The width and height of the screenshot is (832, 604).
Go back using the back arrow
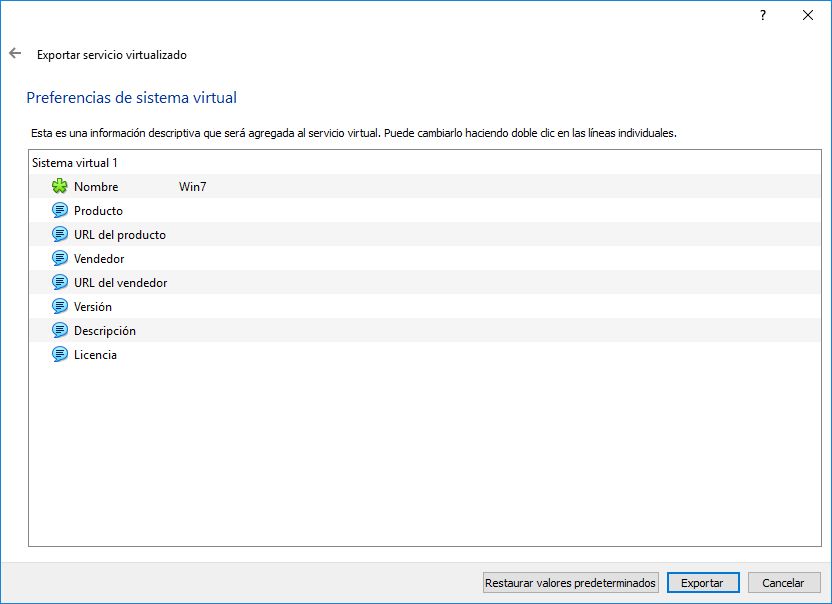click(15, 54)
